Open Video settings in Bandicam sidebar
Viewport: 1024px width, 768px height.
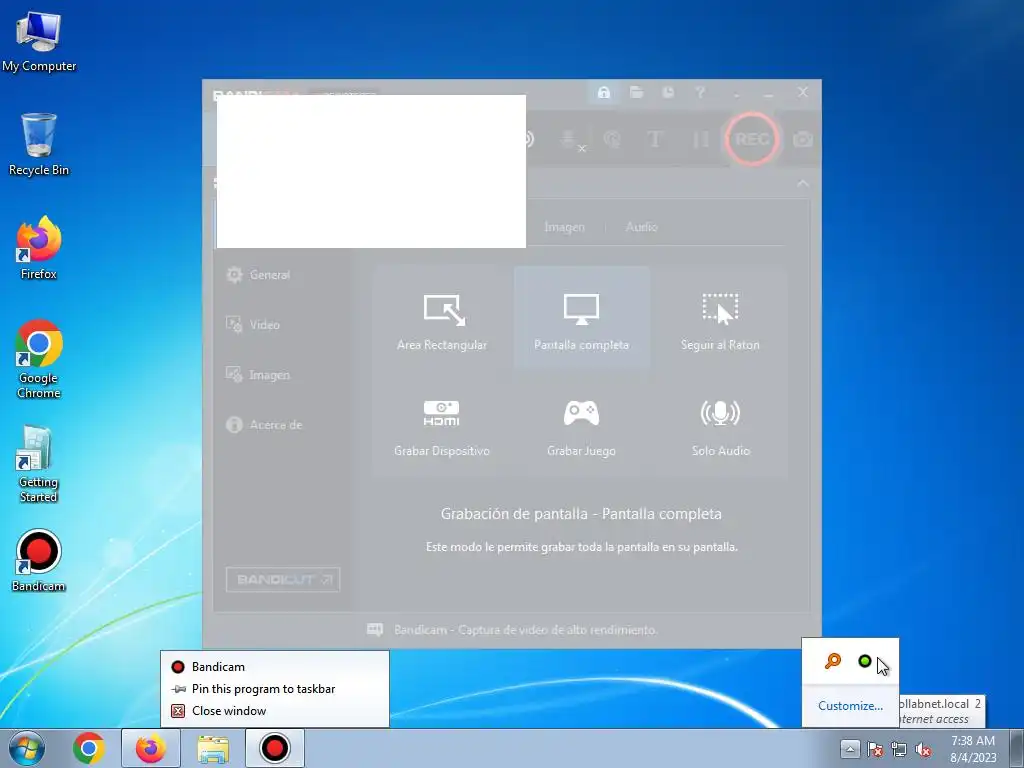point(252,325)
